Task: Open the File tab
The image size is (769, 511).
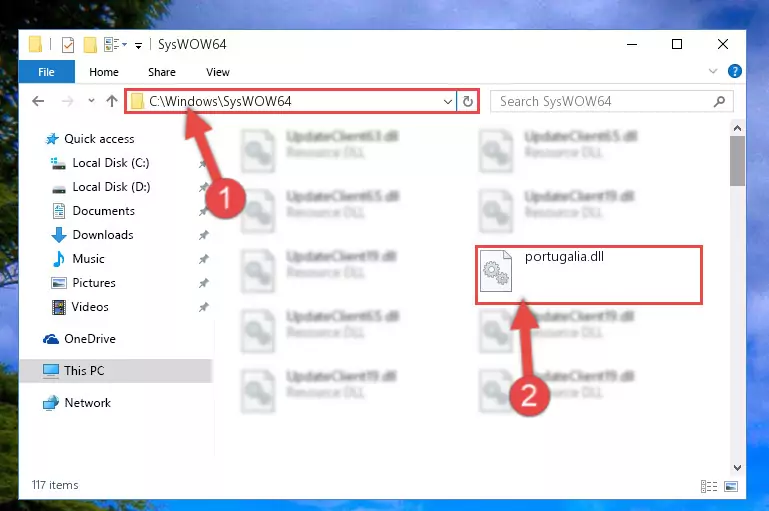Action: 47,72
